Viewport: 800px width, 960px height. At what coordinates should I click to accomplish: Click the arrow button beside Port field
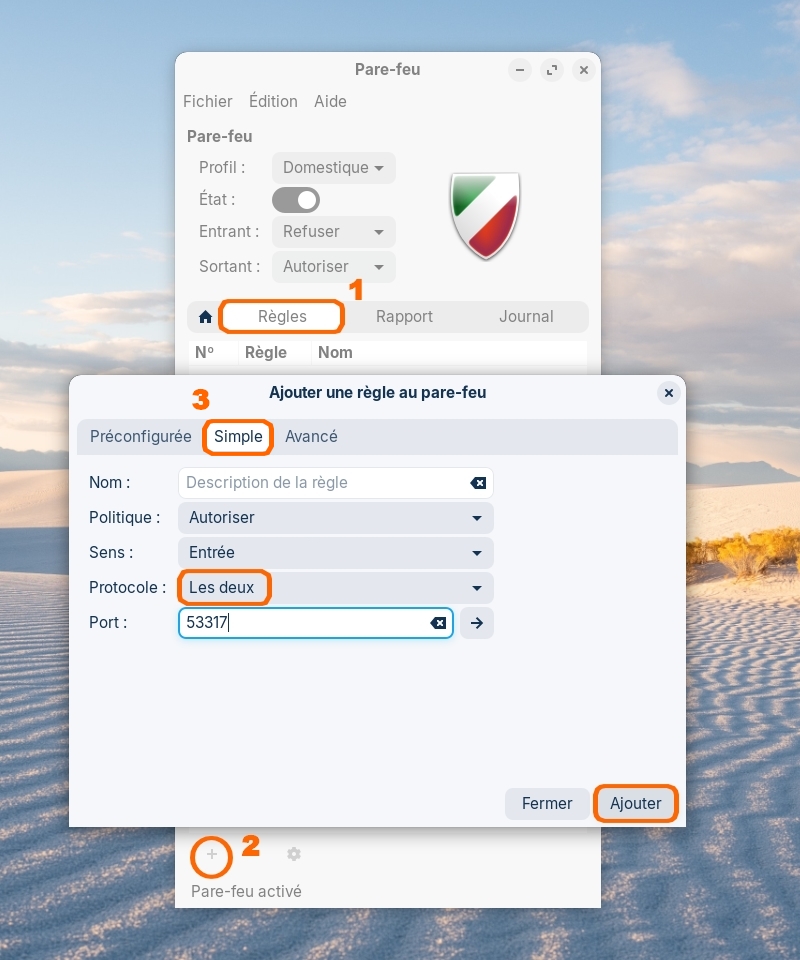pos(477,623)
